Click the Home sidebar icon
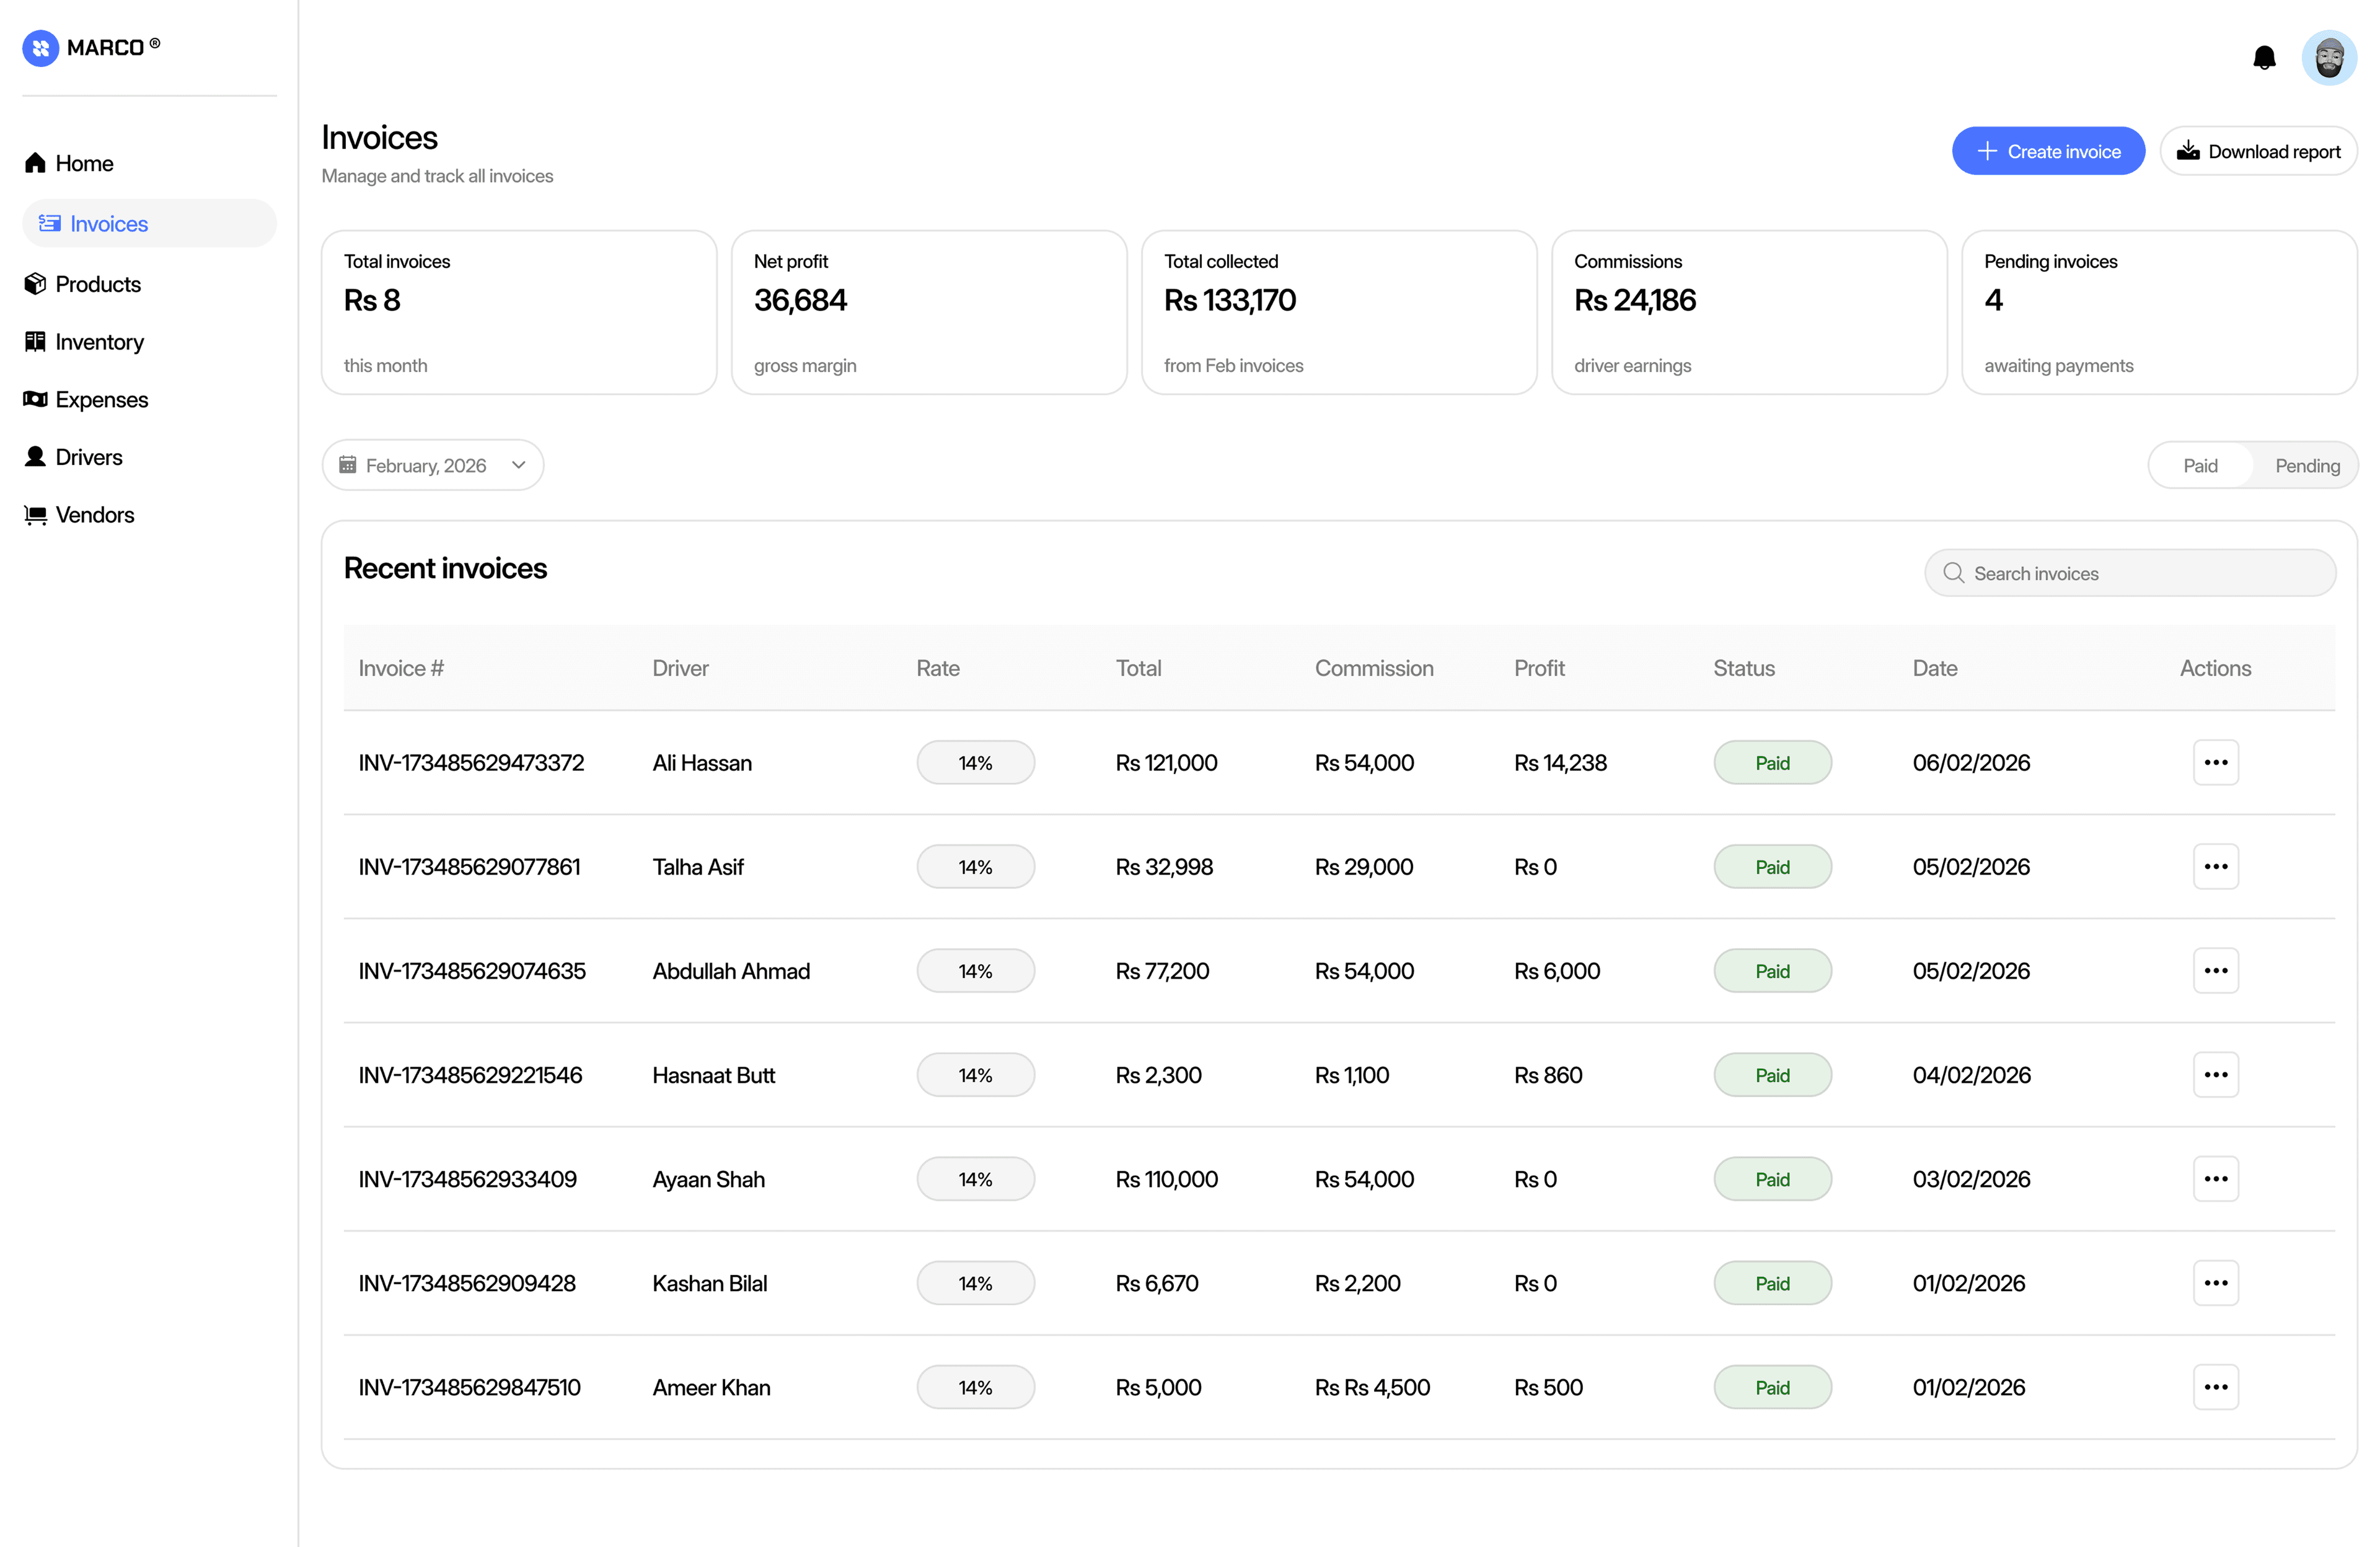Screen dimensions: 2380x1547 click(x=36, y=163)
